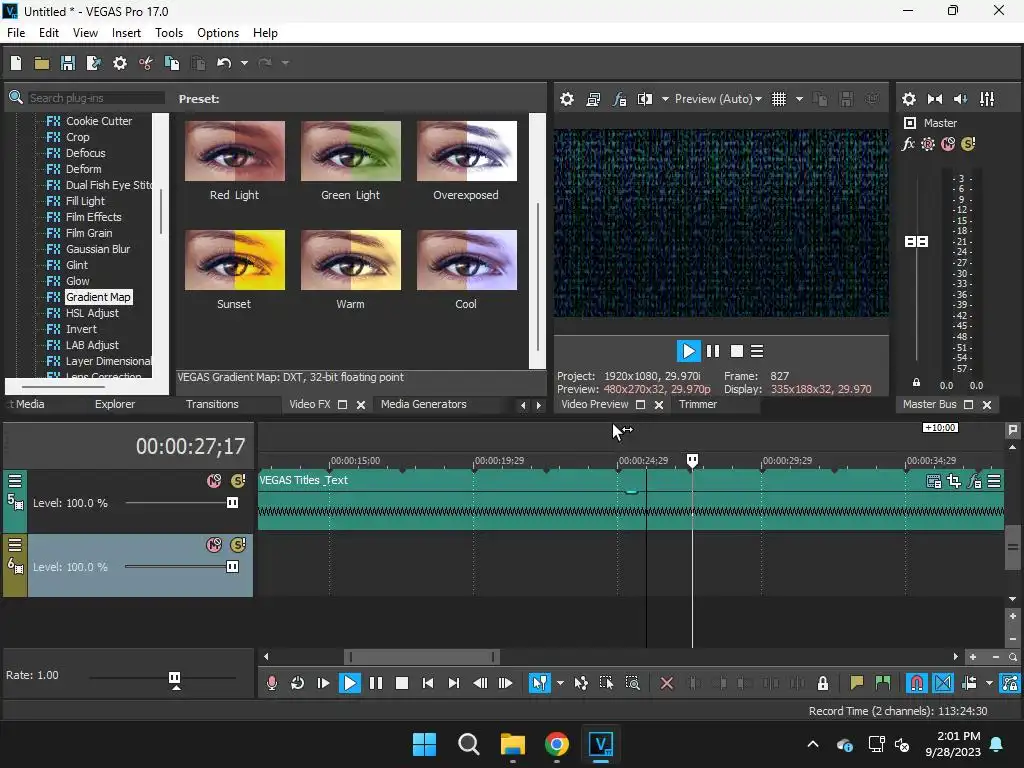Save the project with floppy icon
The image size is (1024, 768).
pos(67,63)
